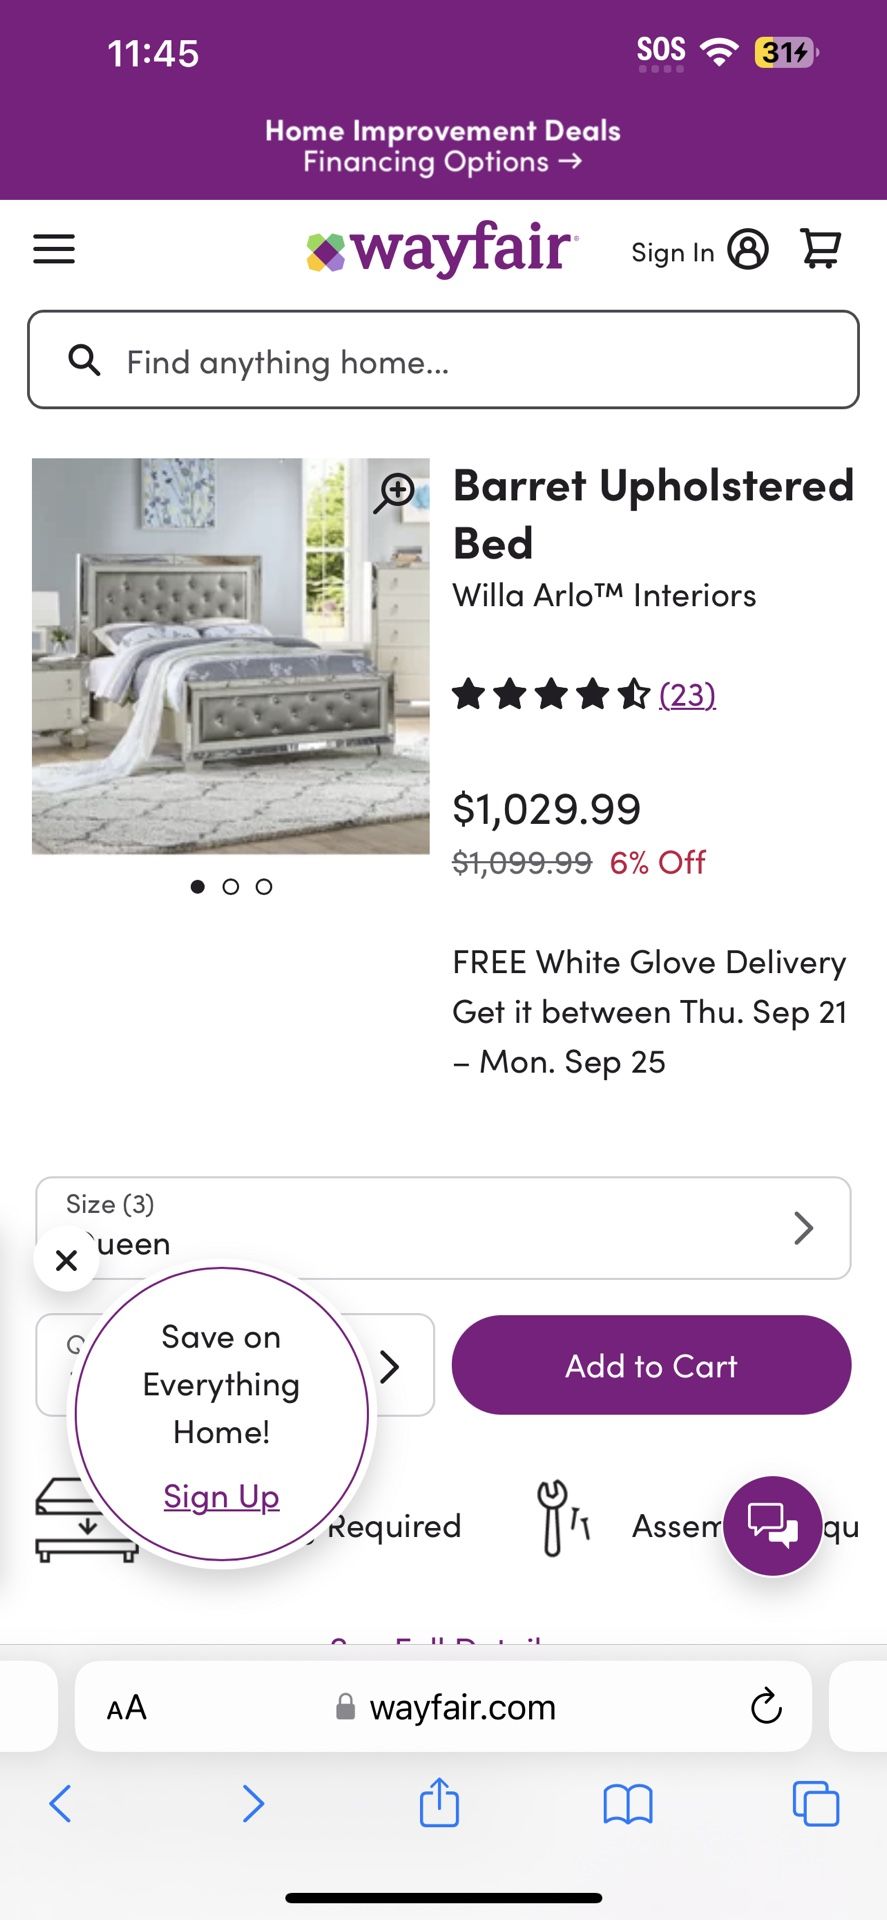
Task: Select second image carousel dot
Action: [x=231, y=887]
